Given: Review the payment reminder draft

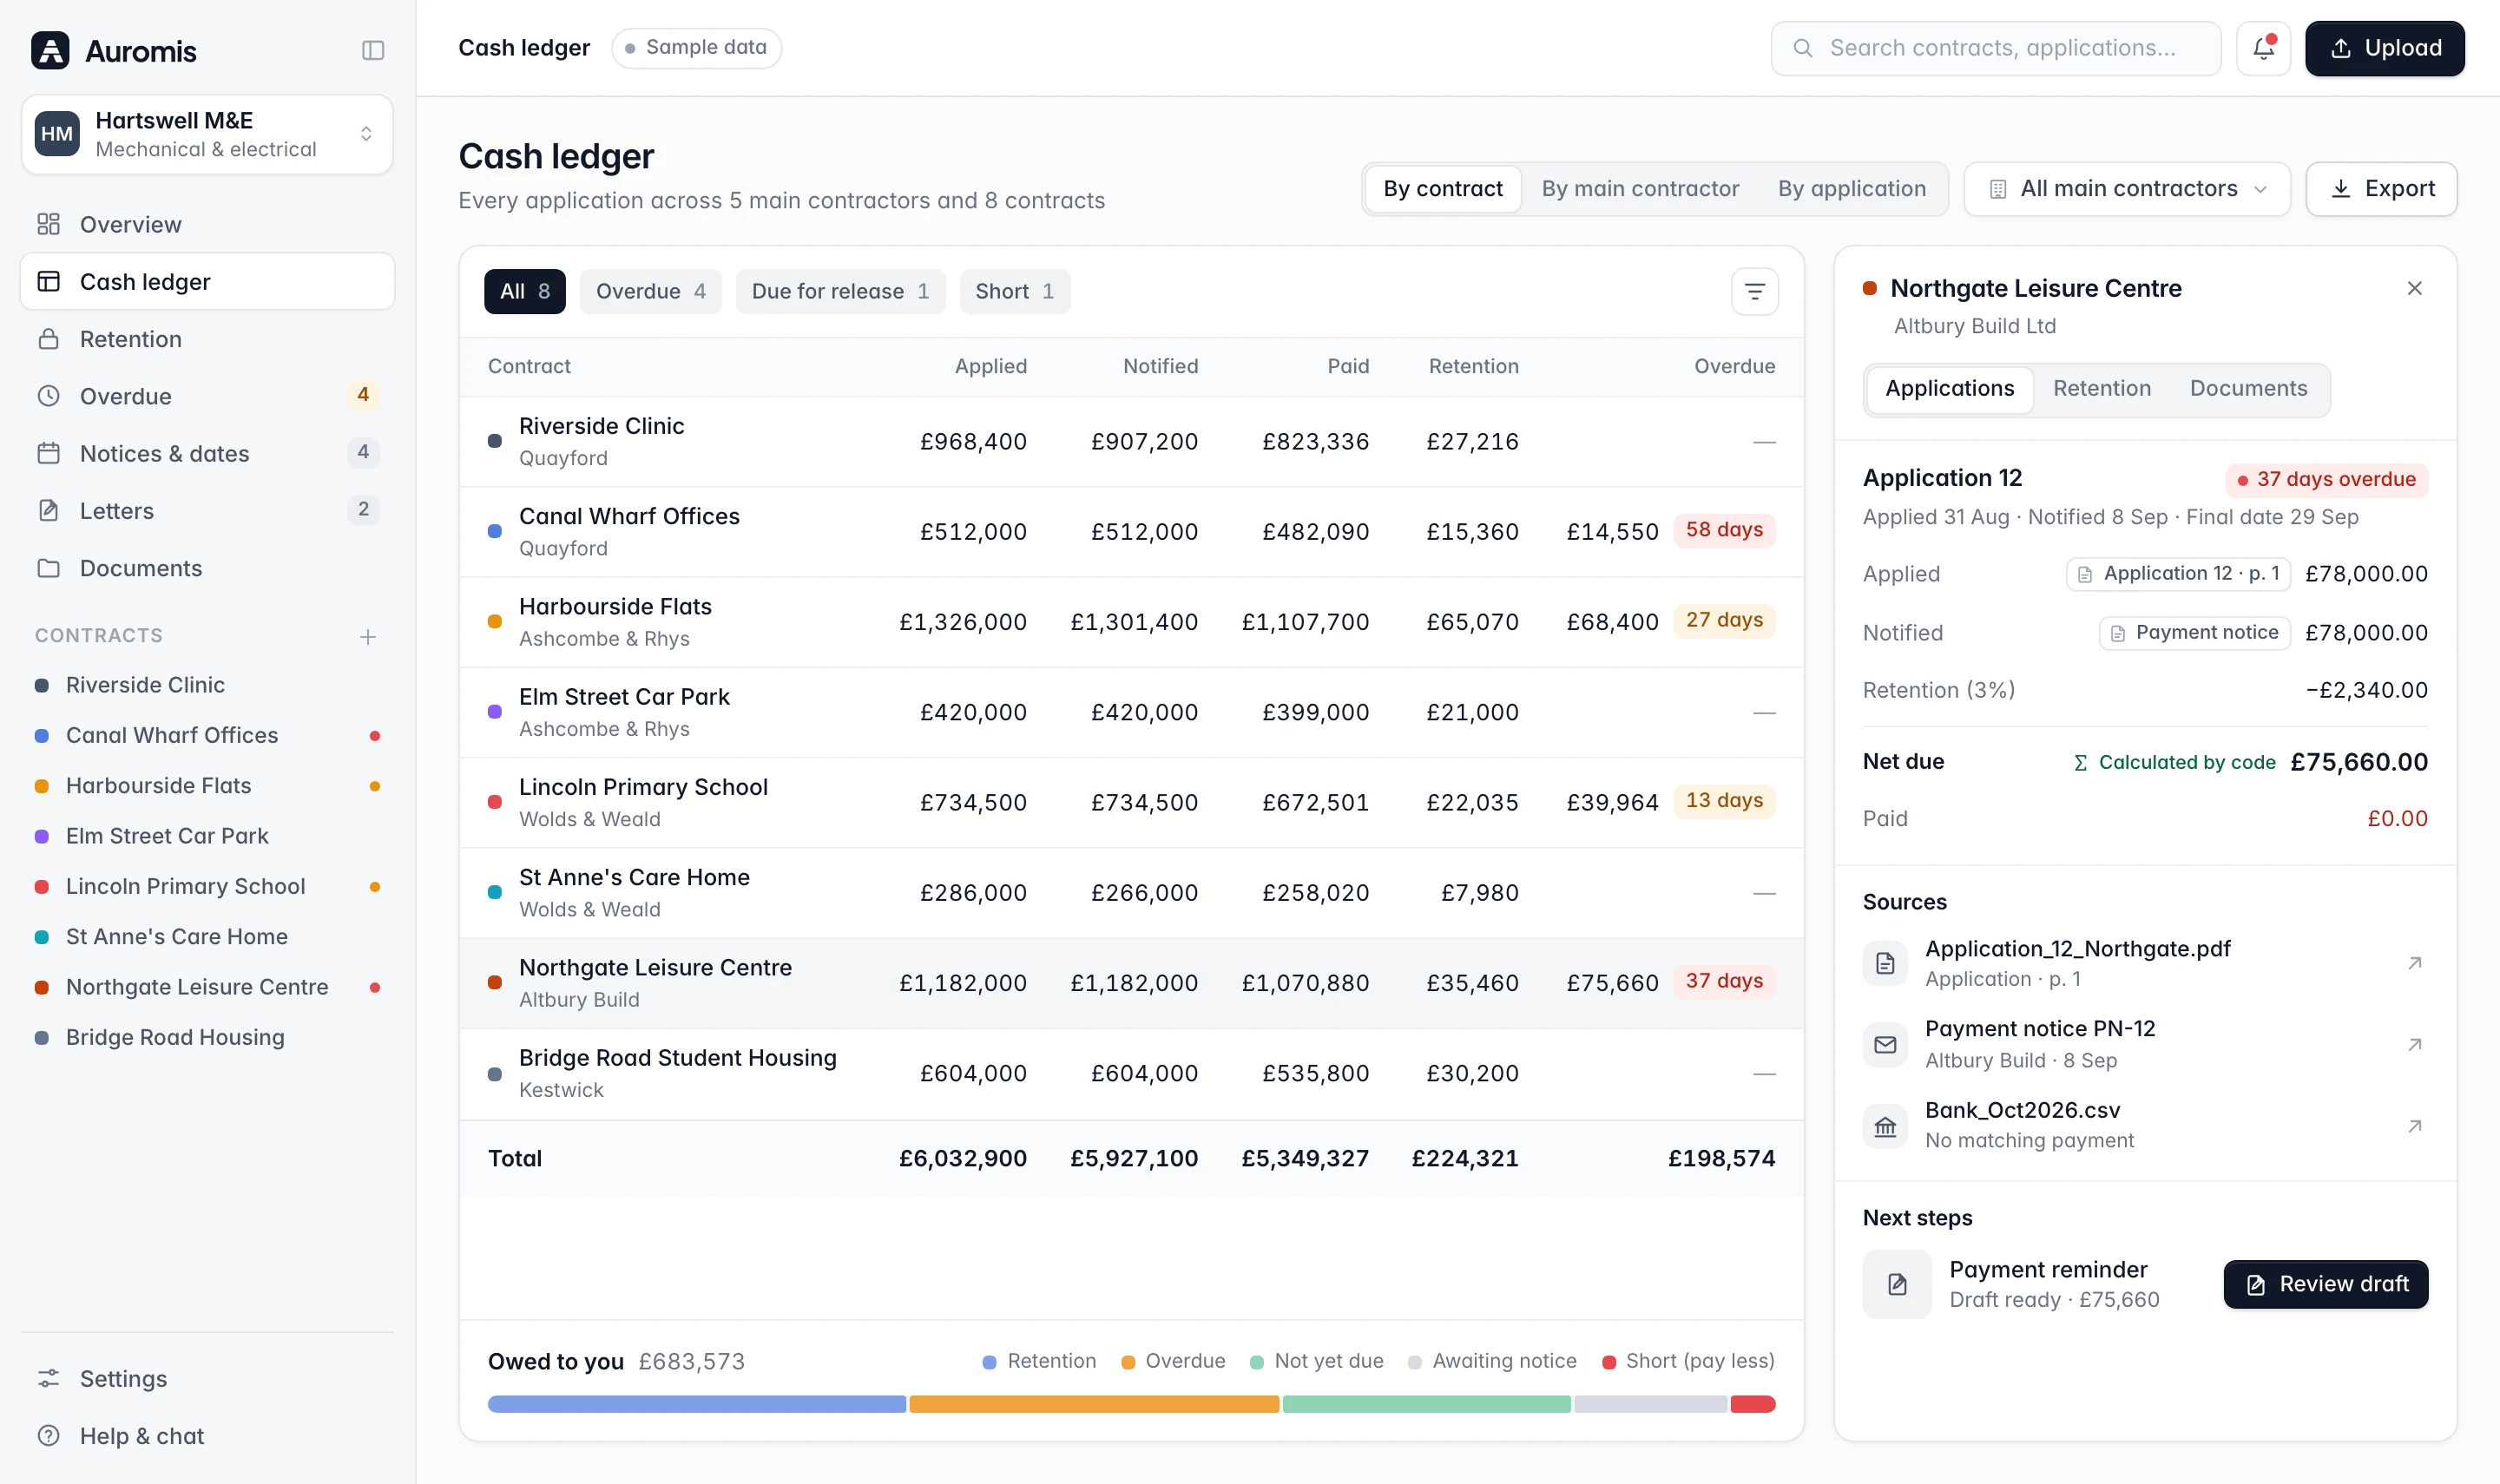Looking at the screenshot, I should coord(2325,1284).
